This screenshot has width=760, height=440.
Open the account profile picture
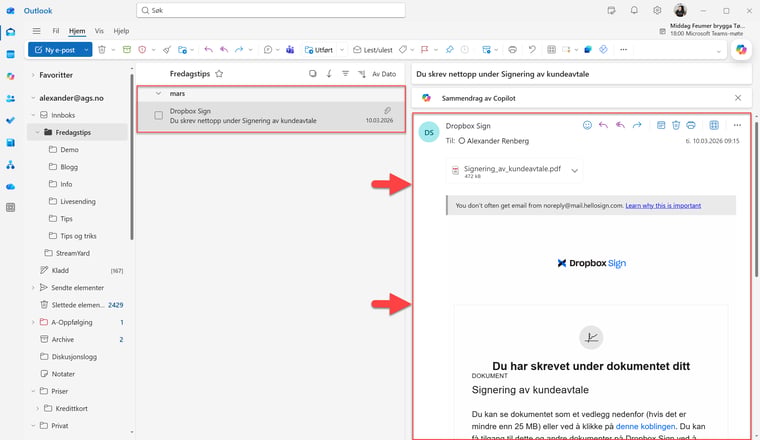tap(680, 10)
